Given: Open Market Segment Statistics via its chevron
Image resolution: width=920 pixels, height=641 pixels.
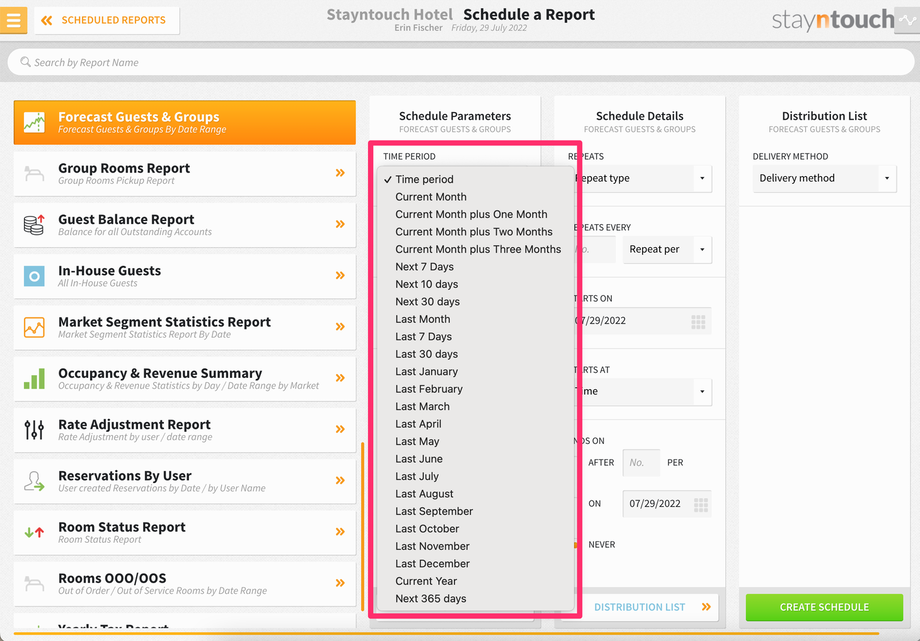Looking at the screenshot, I should [340, 326].
